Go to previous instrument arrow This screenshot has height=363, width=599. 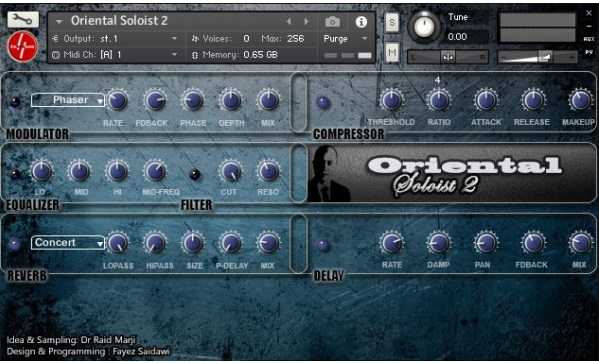[x=289, y=21]
